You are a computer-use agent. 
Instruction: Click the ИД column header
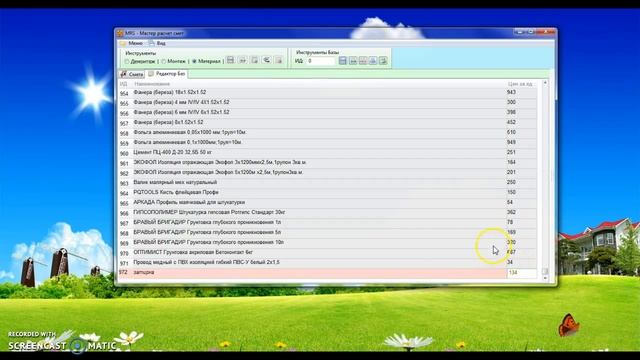point(123,84)
